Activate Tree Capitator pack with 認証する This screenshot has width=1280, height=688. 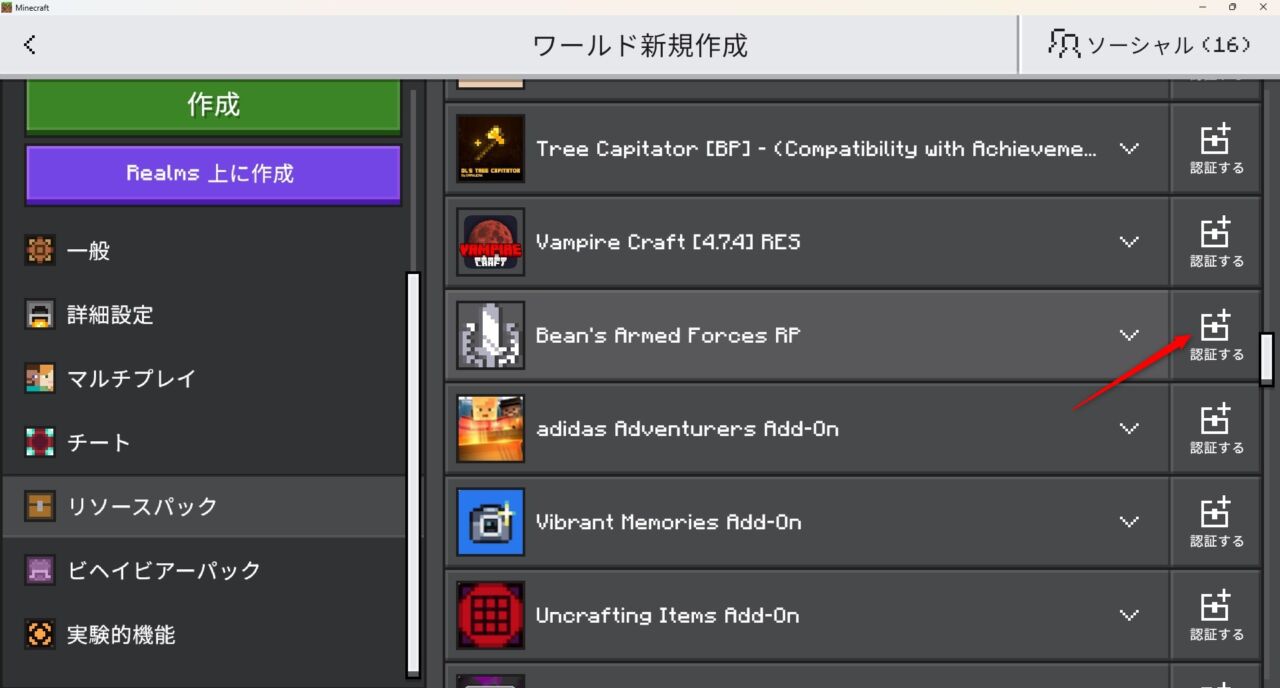coord(1216,149)
